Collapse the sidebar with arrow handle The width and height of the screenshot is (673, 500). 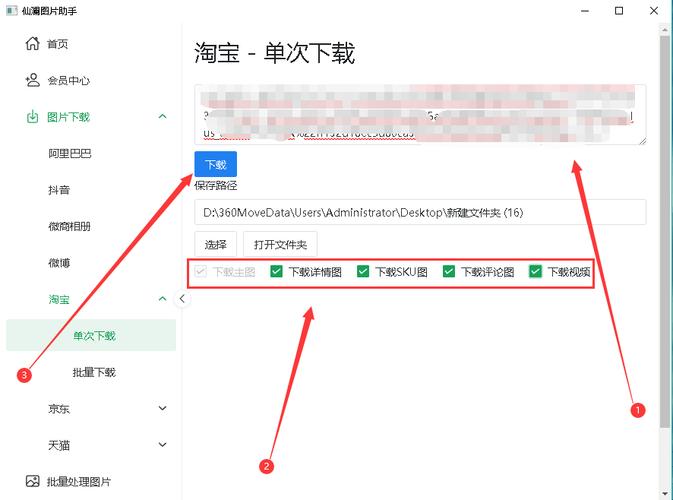182,298
